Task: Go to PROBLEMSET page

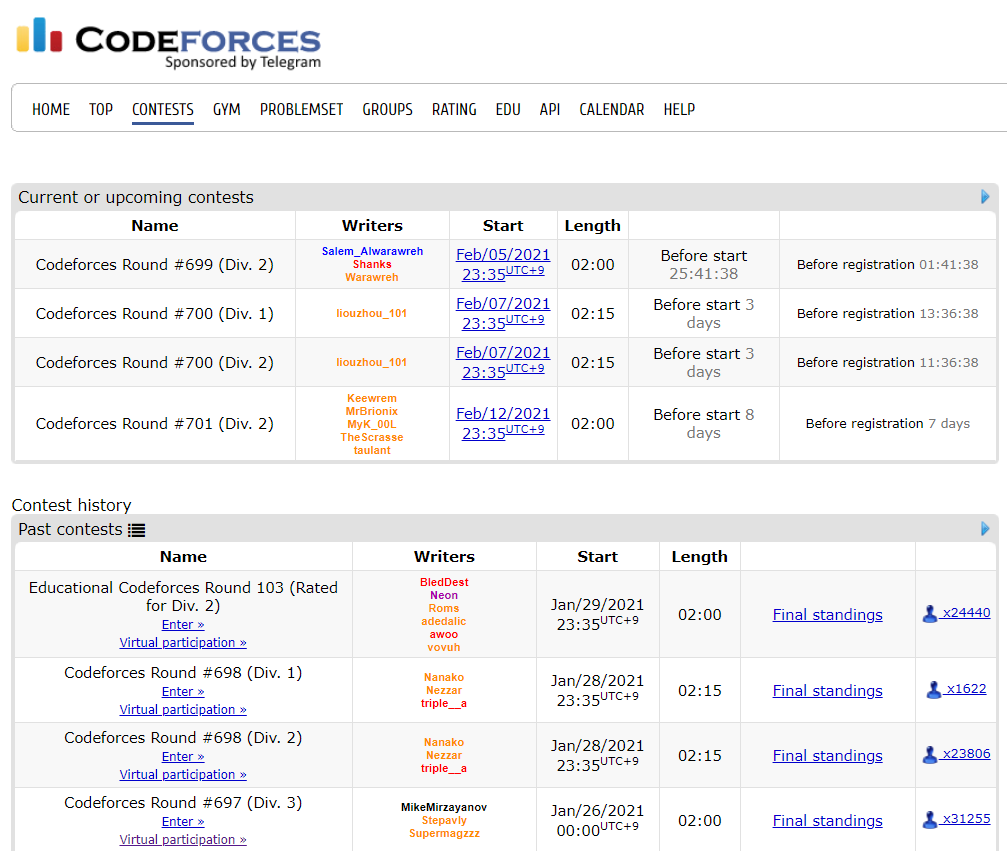Action: [x=301, y=110]
